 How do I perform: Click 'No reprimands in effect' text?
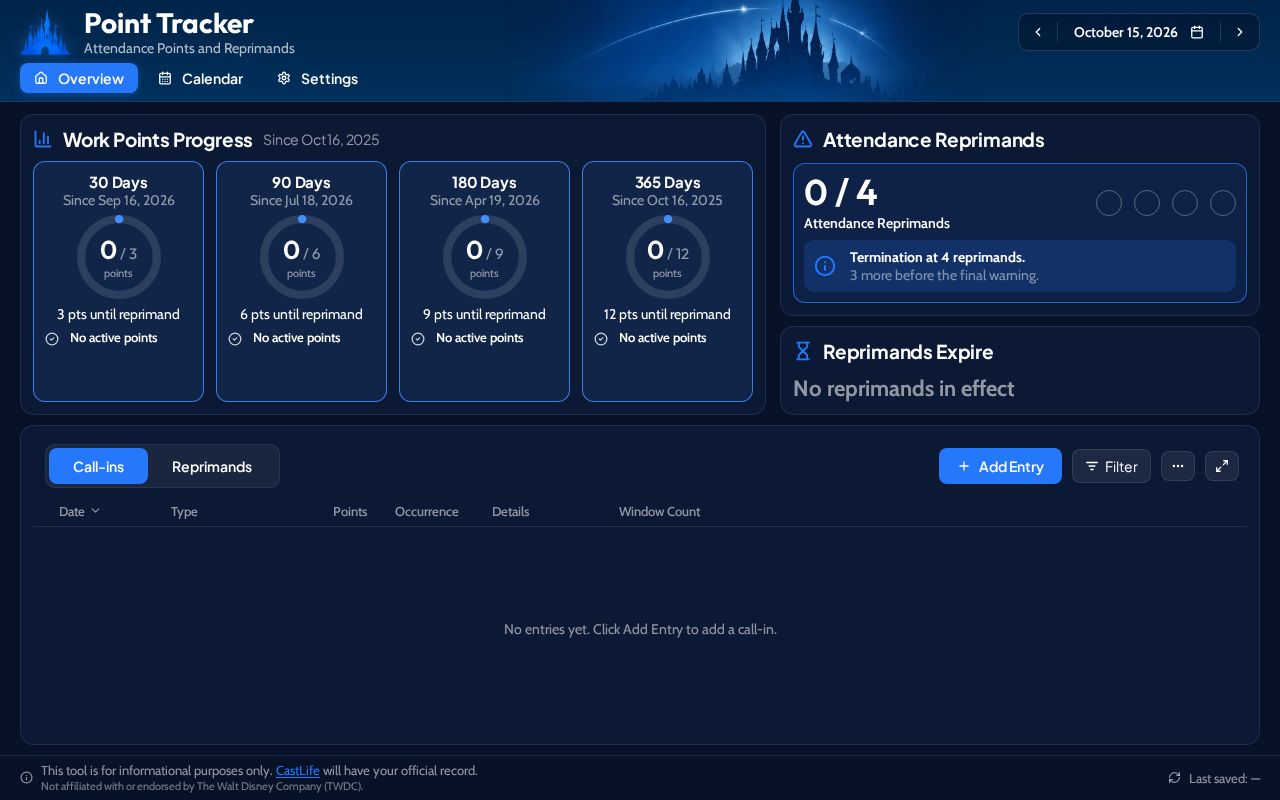[x=904, y=388]
